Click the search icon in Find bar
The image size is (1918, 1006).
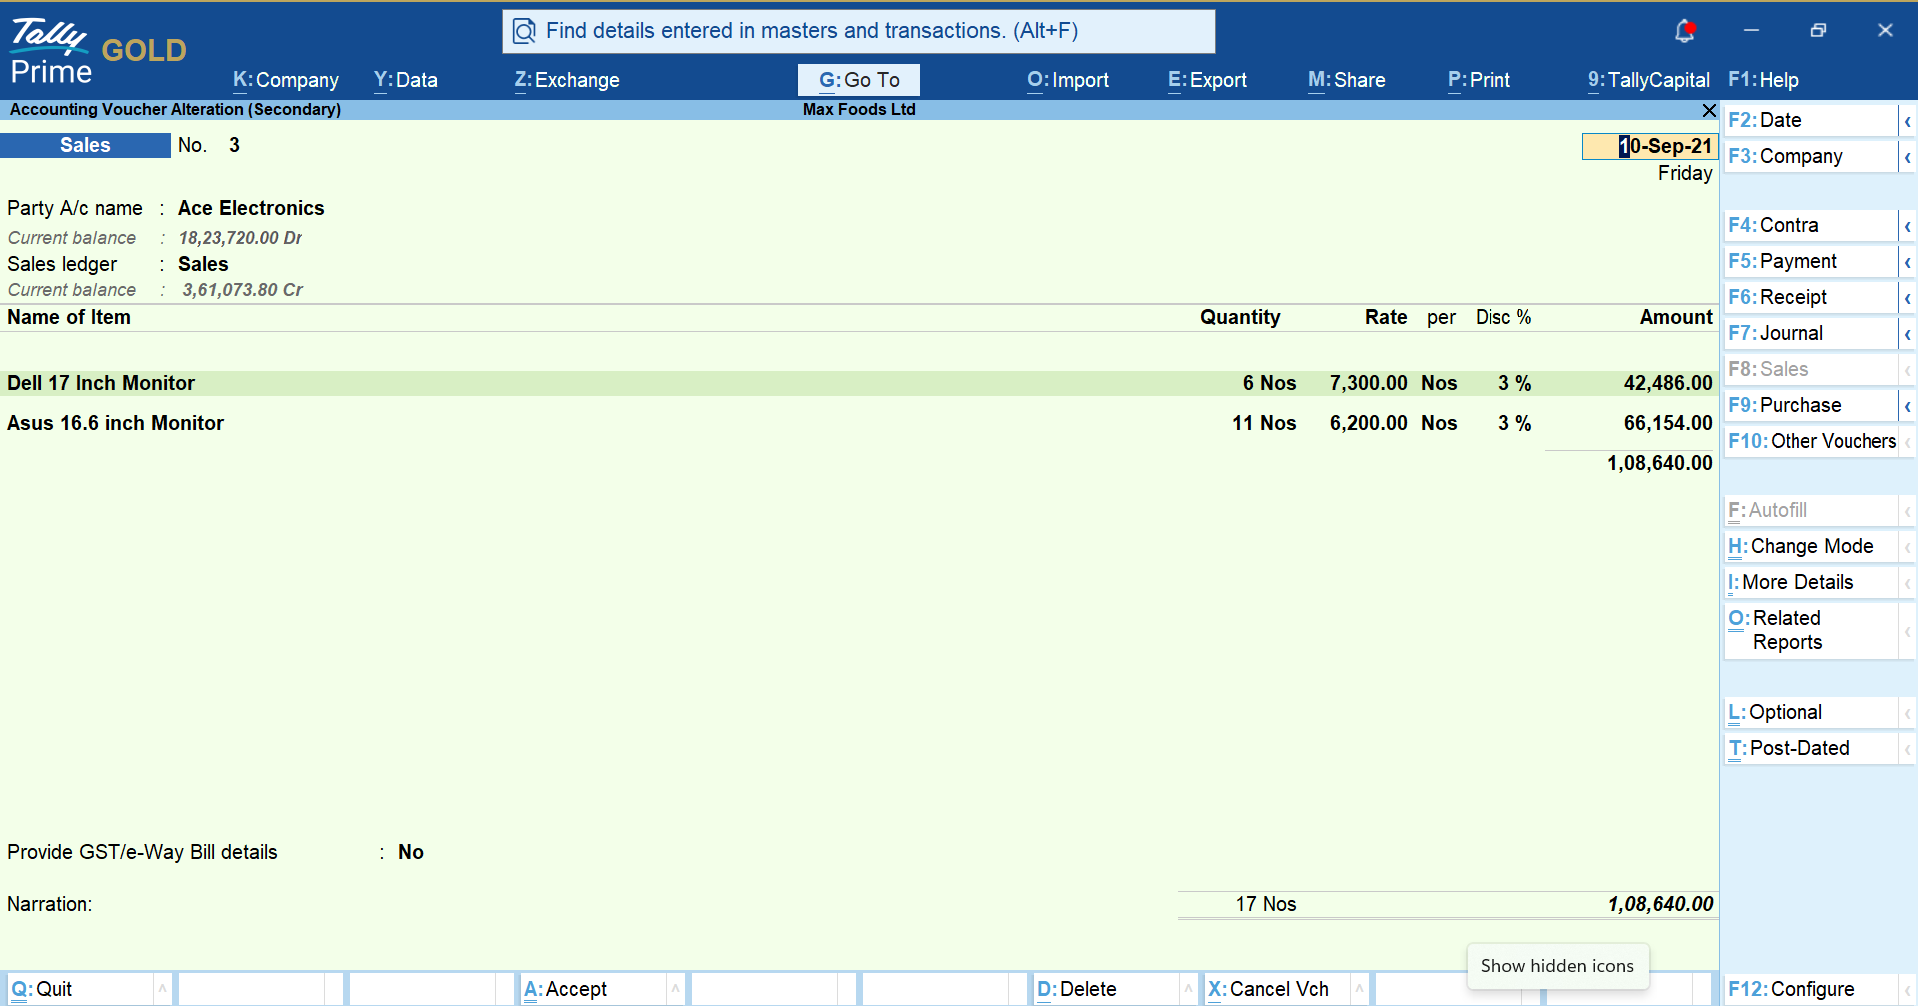(x=524, y=32)
